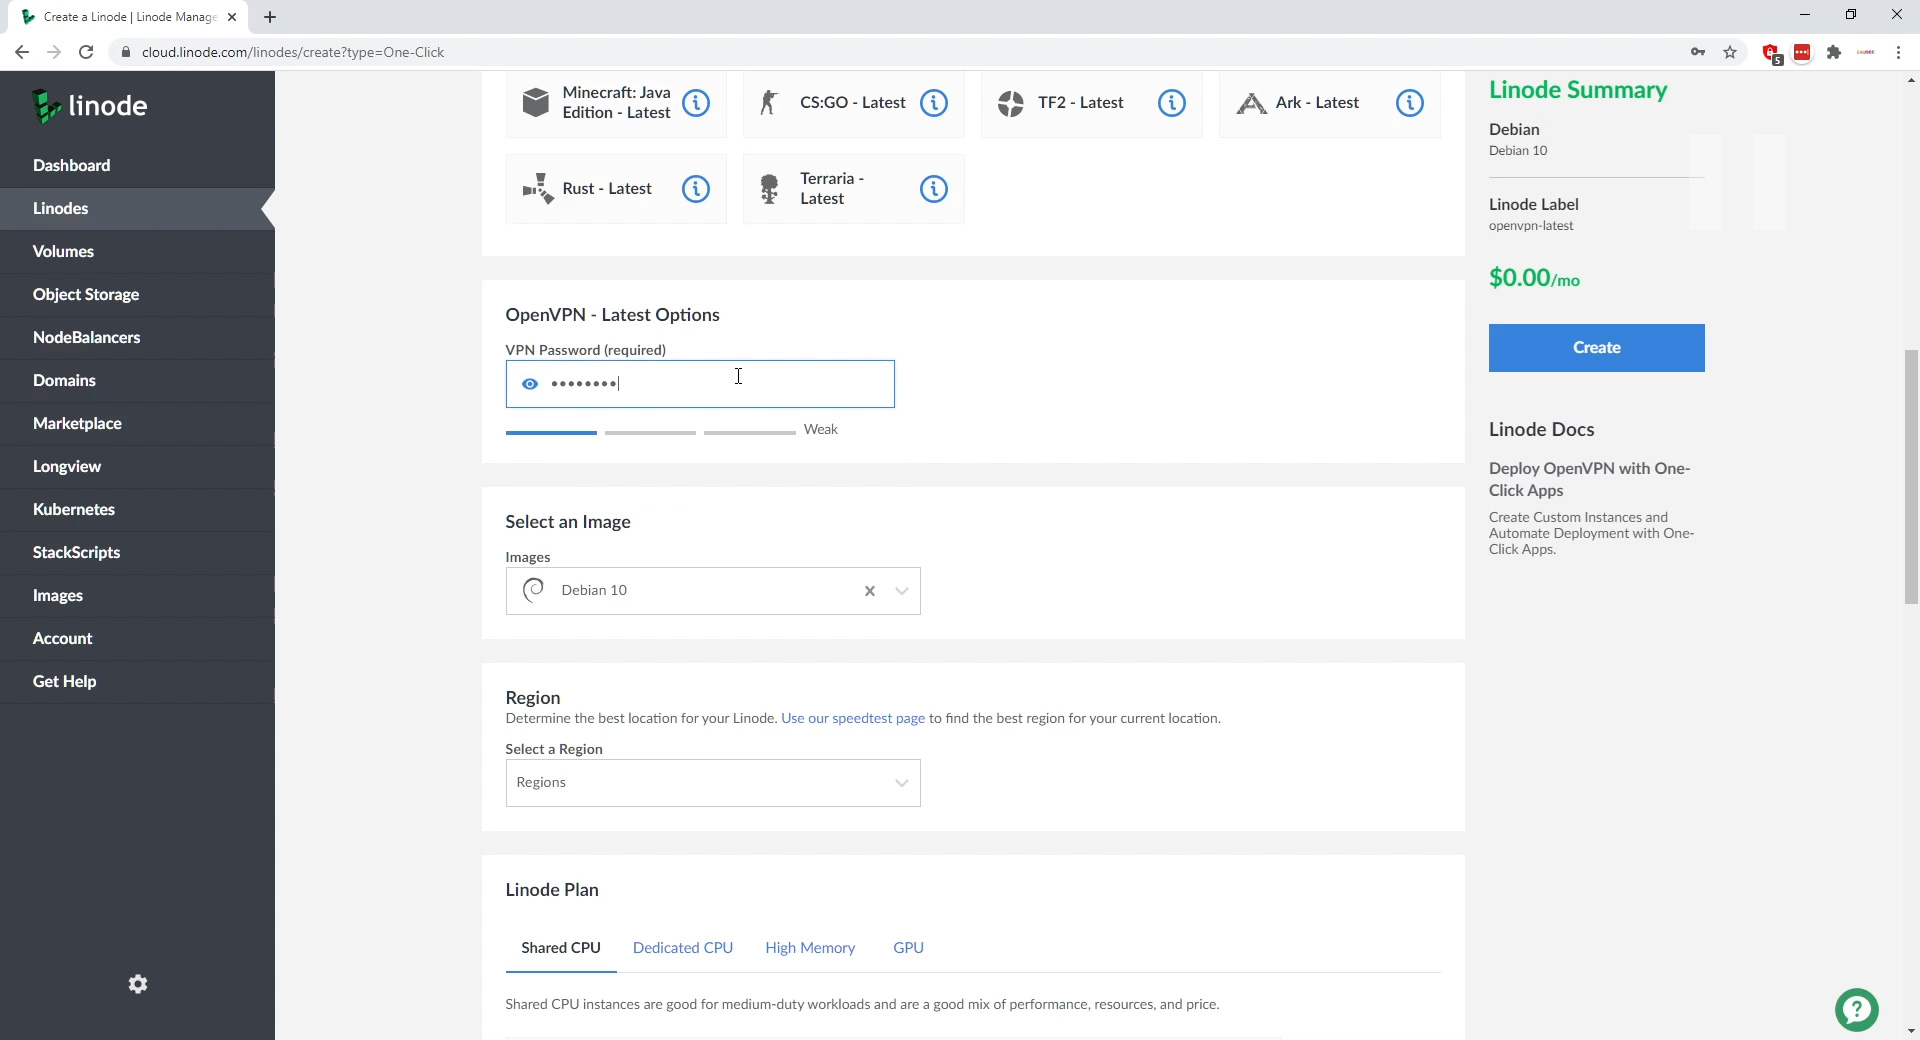Viewport: 1920px width, 1040px height.
Task: Click the openvpn-latest label text
Action: [x=1531, y=226]
